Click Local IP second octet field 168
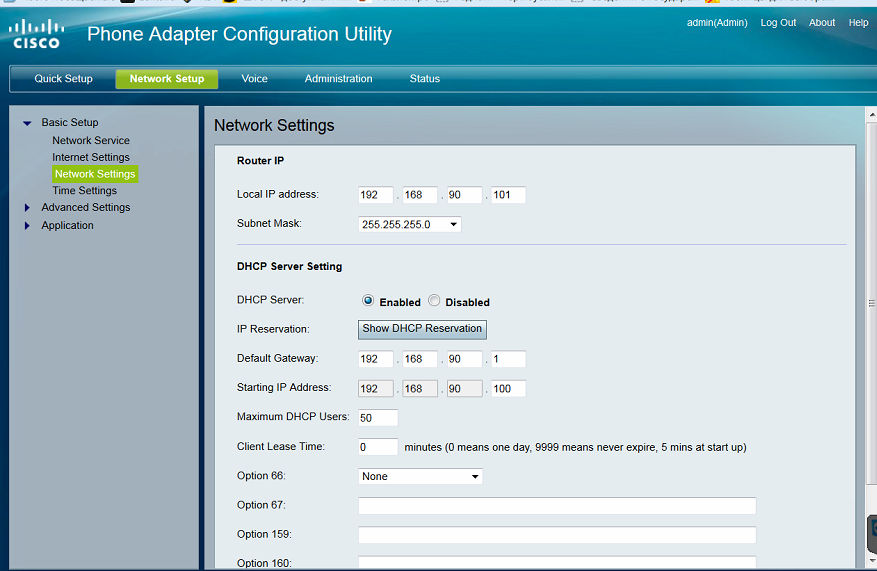Screen dimensions: 877x571 [419, 195]
